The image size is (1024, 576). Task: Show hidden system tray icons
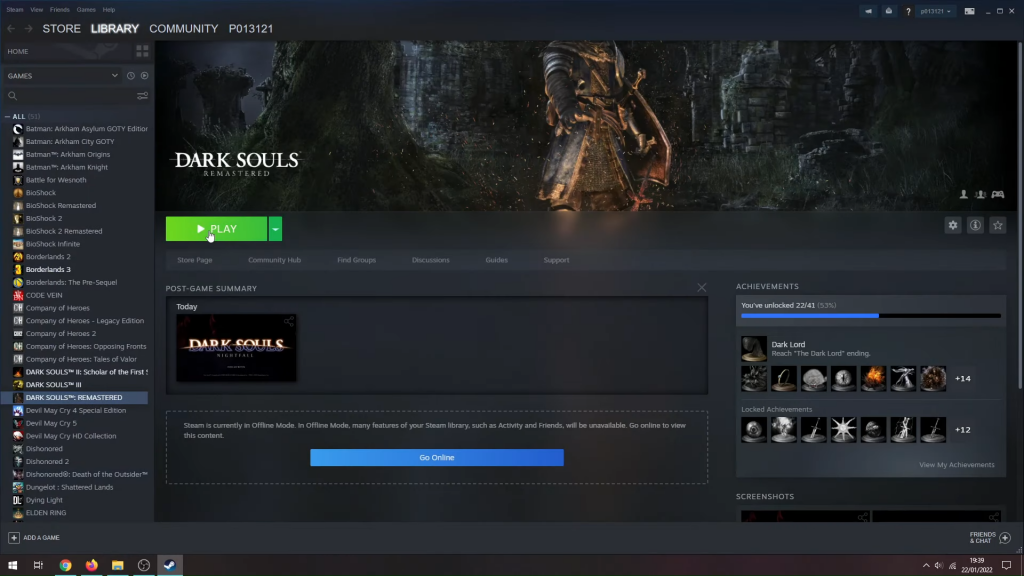point(925,566)
